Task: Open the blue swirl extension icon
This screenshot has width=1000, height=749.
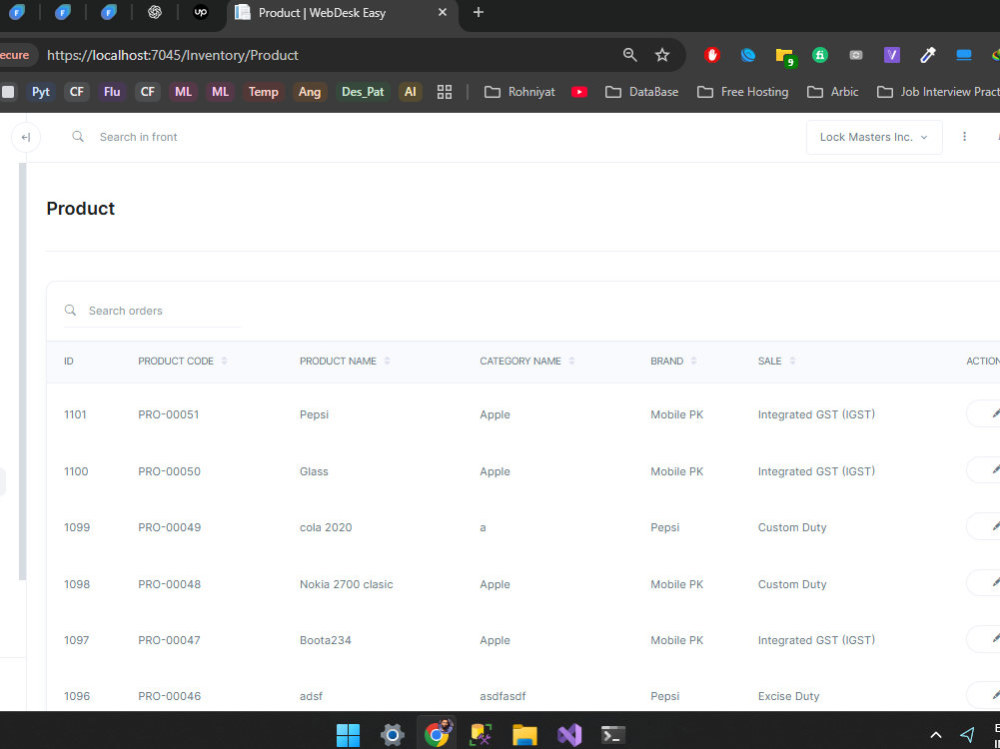Action: tap(747, 56)
